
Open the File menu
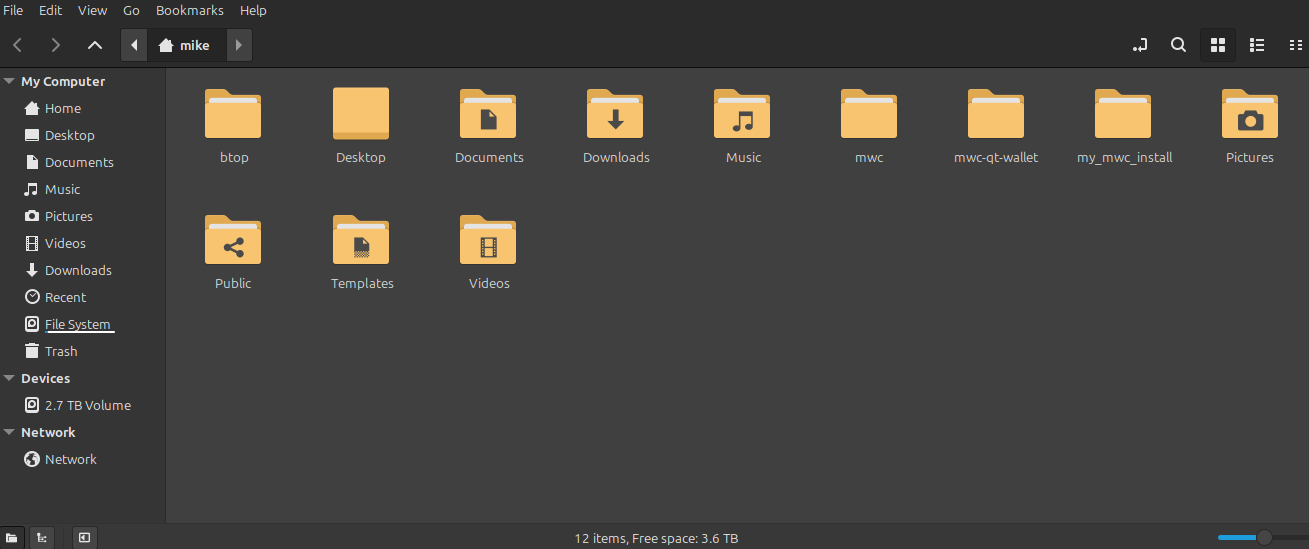[x=14, y=10]
